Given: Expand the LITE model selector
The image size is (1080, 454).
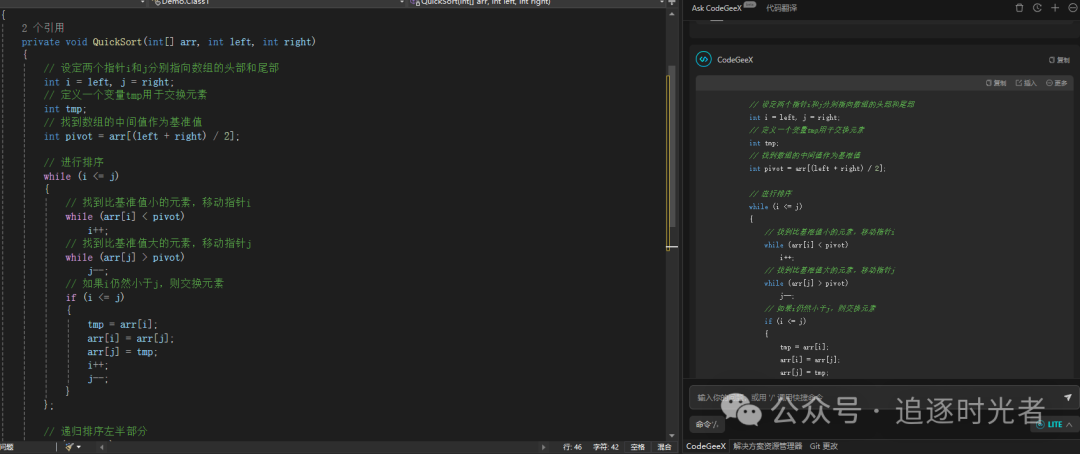Looking at the screenshot, I should 1053,424.
